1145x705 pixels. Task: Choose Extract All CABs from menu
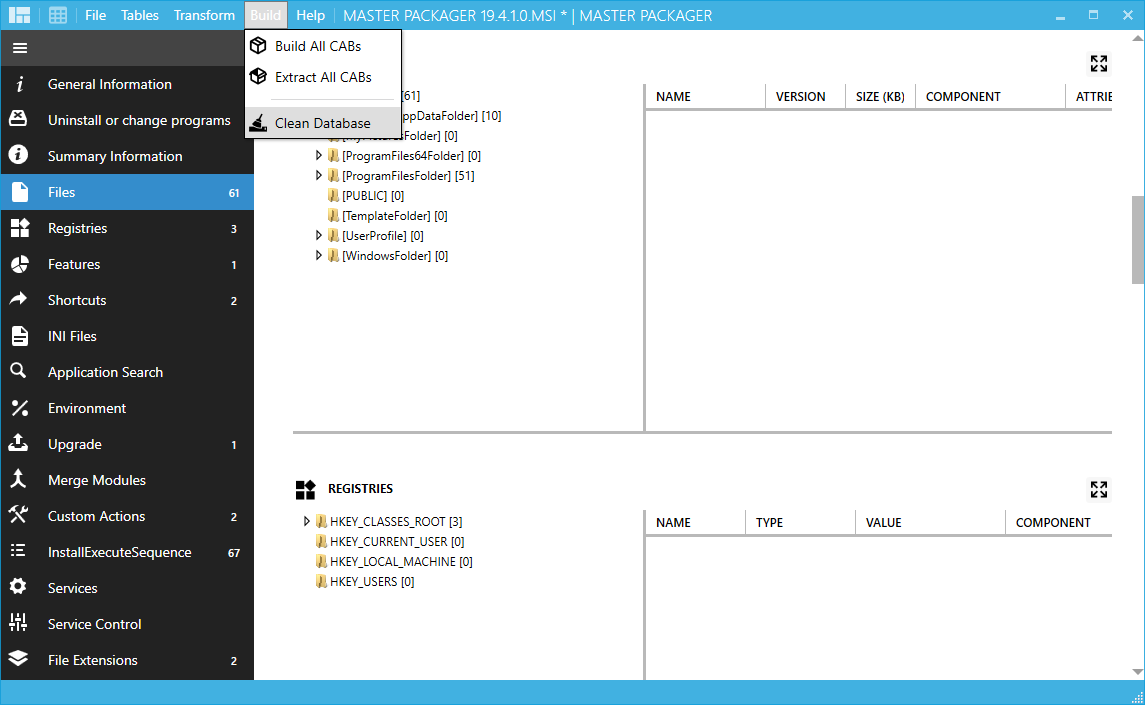pyautogui.click(x=323, y=77)
